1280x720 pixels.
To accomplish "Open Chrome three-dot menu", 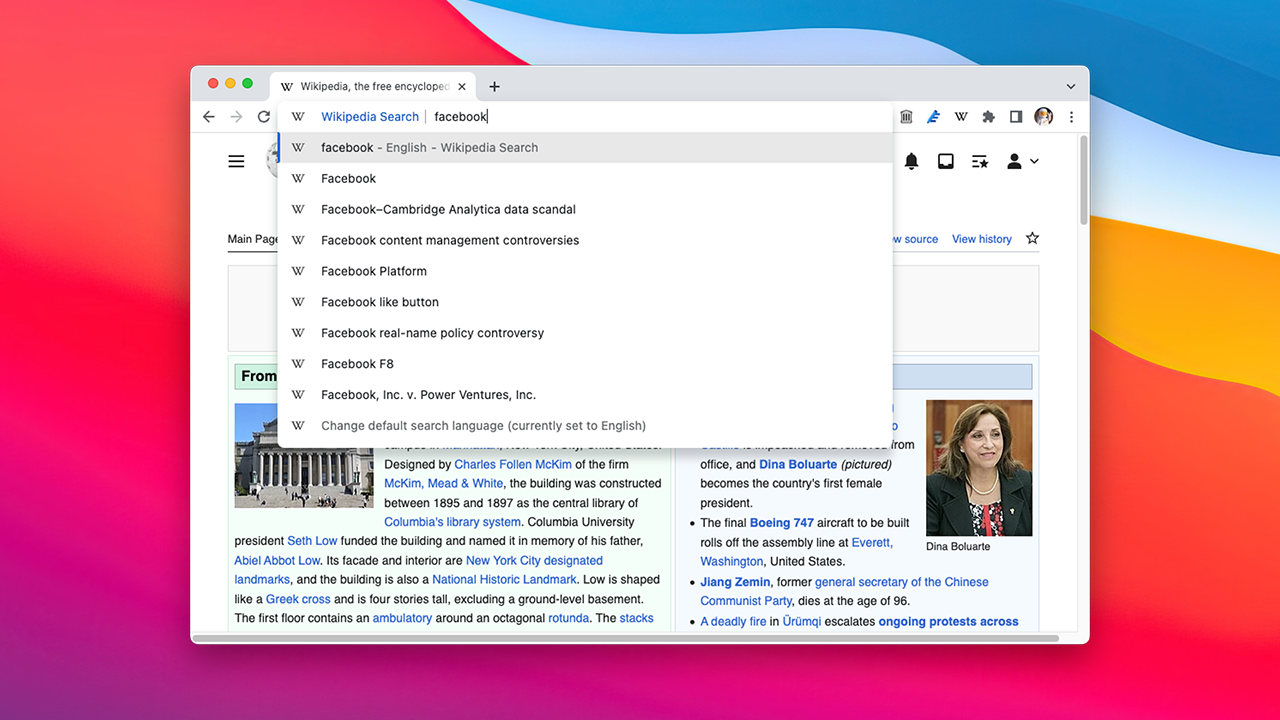I will pyautogui.click(x=1071, y=117).
